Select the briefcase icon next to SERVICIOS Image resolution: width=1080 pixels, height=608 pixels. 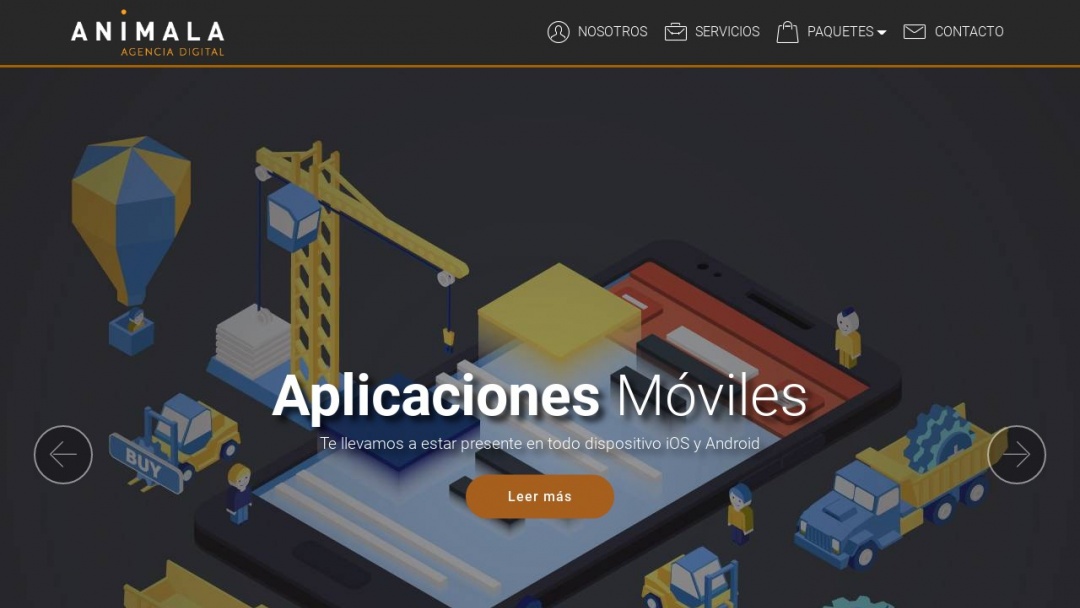click(x=675, y=31)
